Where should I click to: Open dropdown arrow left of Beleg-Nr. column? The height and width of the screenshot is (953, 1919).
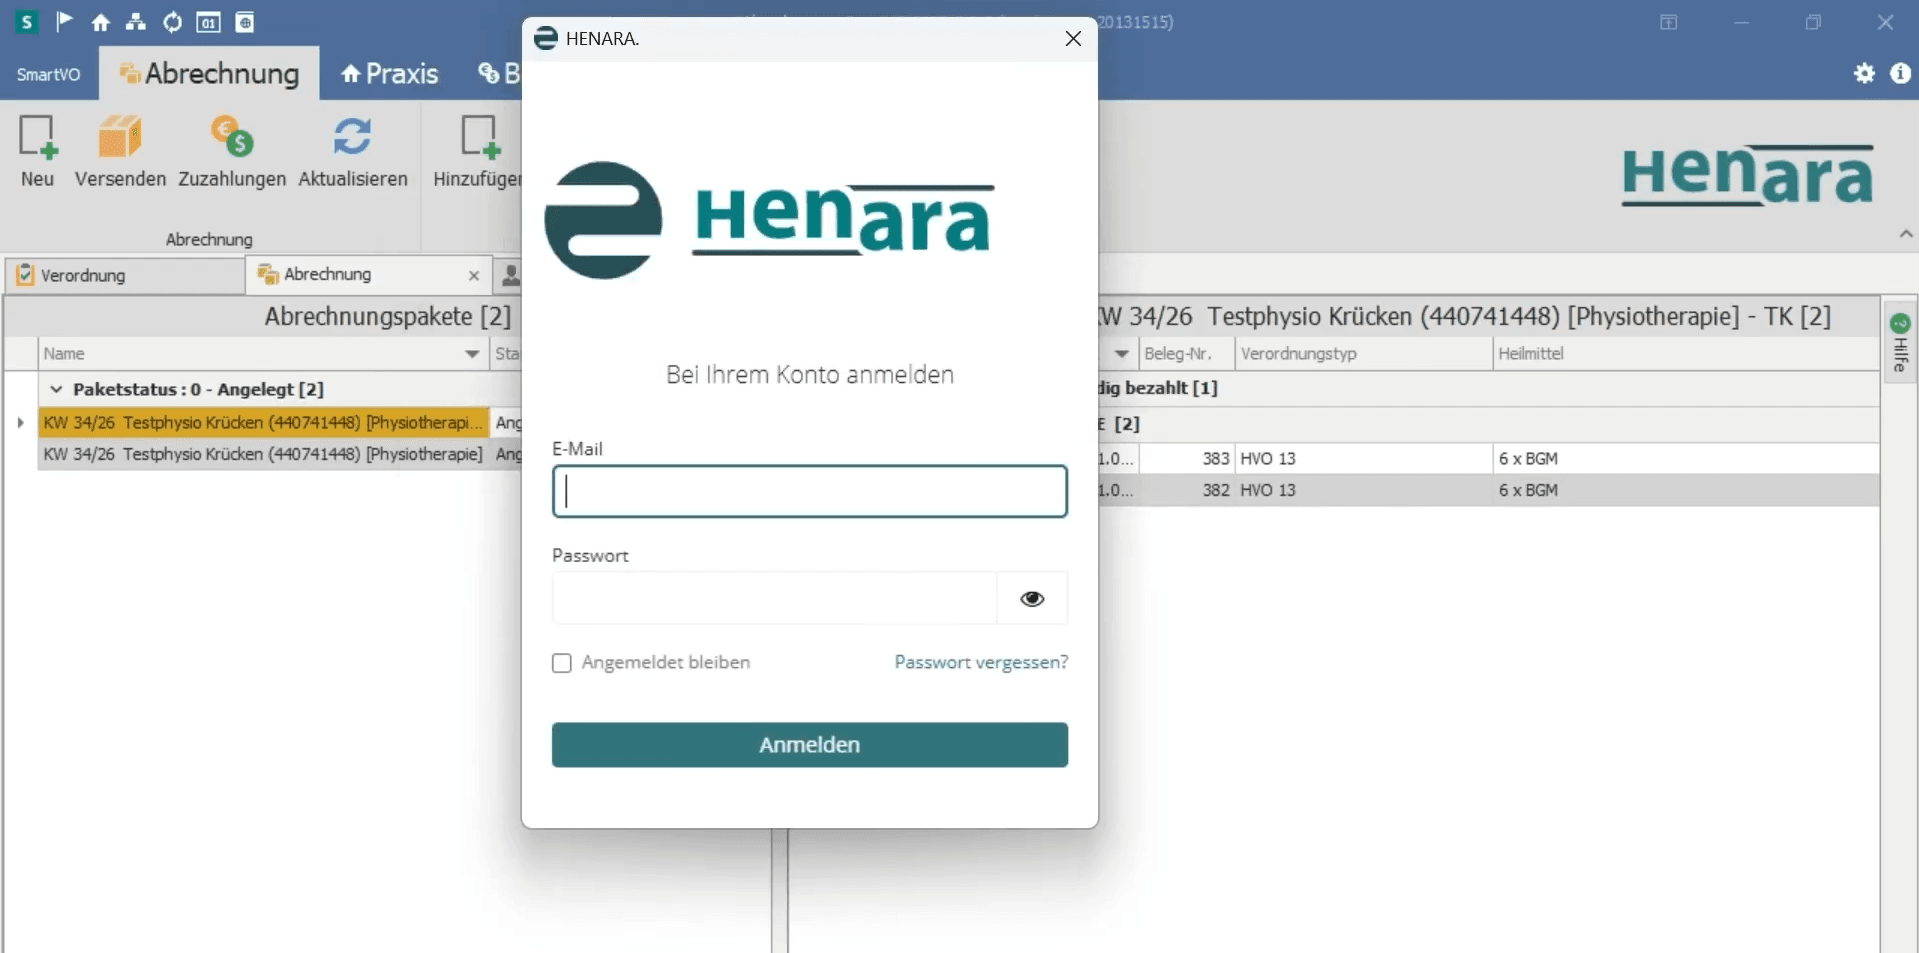coord(1121,354)
